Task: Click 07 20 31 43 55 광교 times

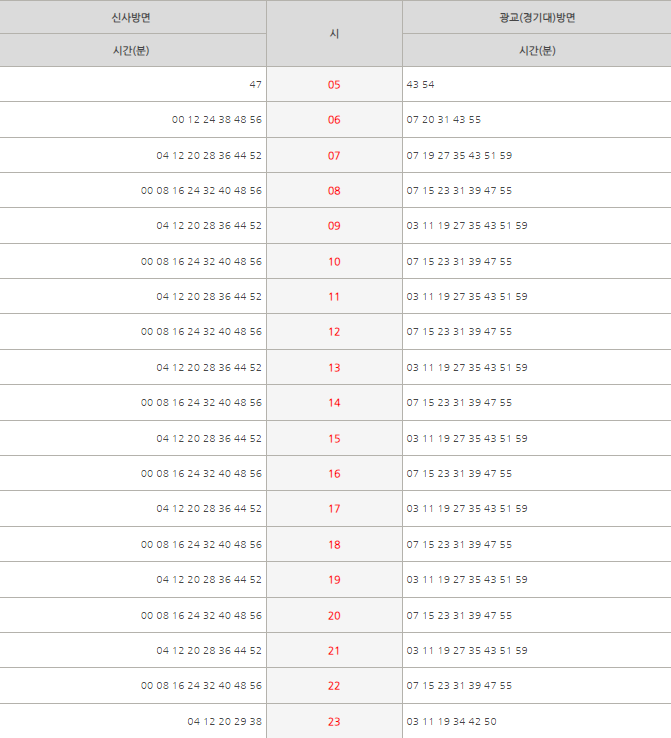Action: pyautogui.click(x=444, y=120)
